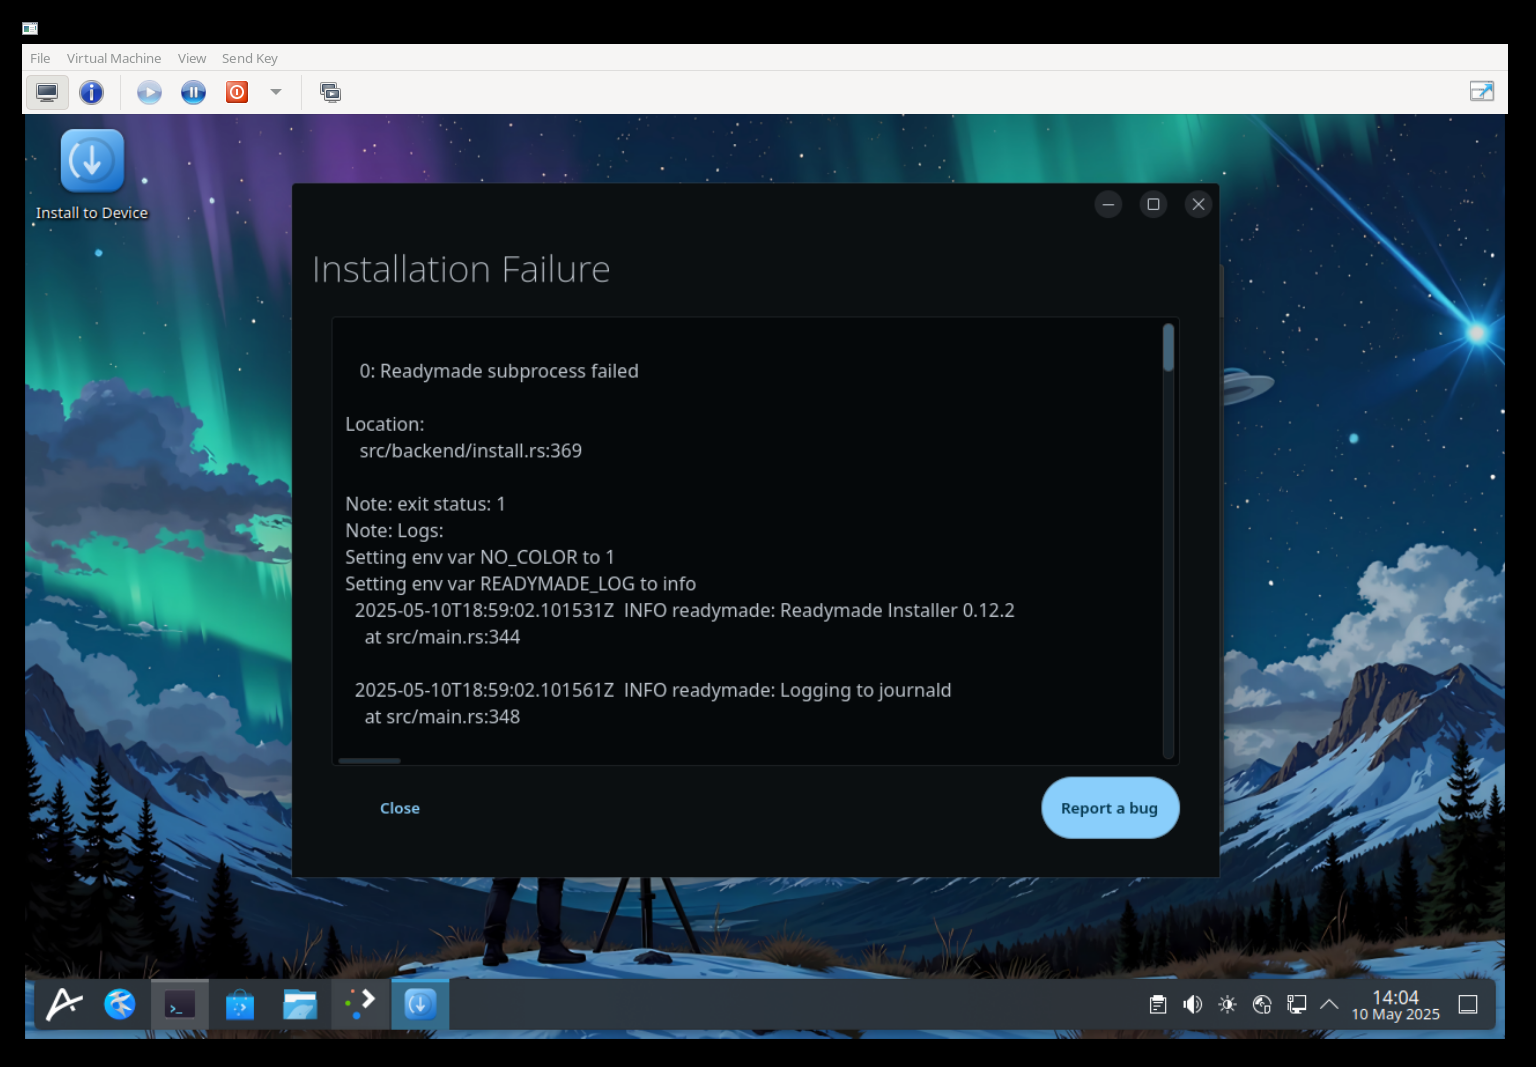Click the Close button in the dialog
1536x1067 pixels.
tap(400, 808)
